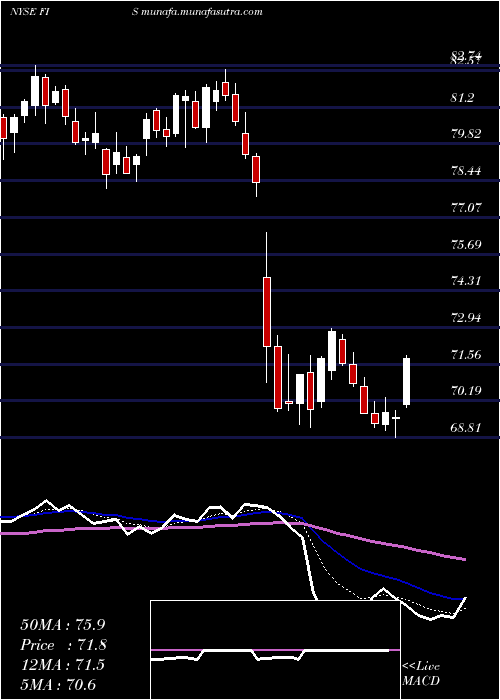The width and height of the screenshot is (500, 700).
Task: Click the 50MA : 75.9 readout
Action: pos(64,625)
